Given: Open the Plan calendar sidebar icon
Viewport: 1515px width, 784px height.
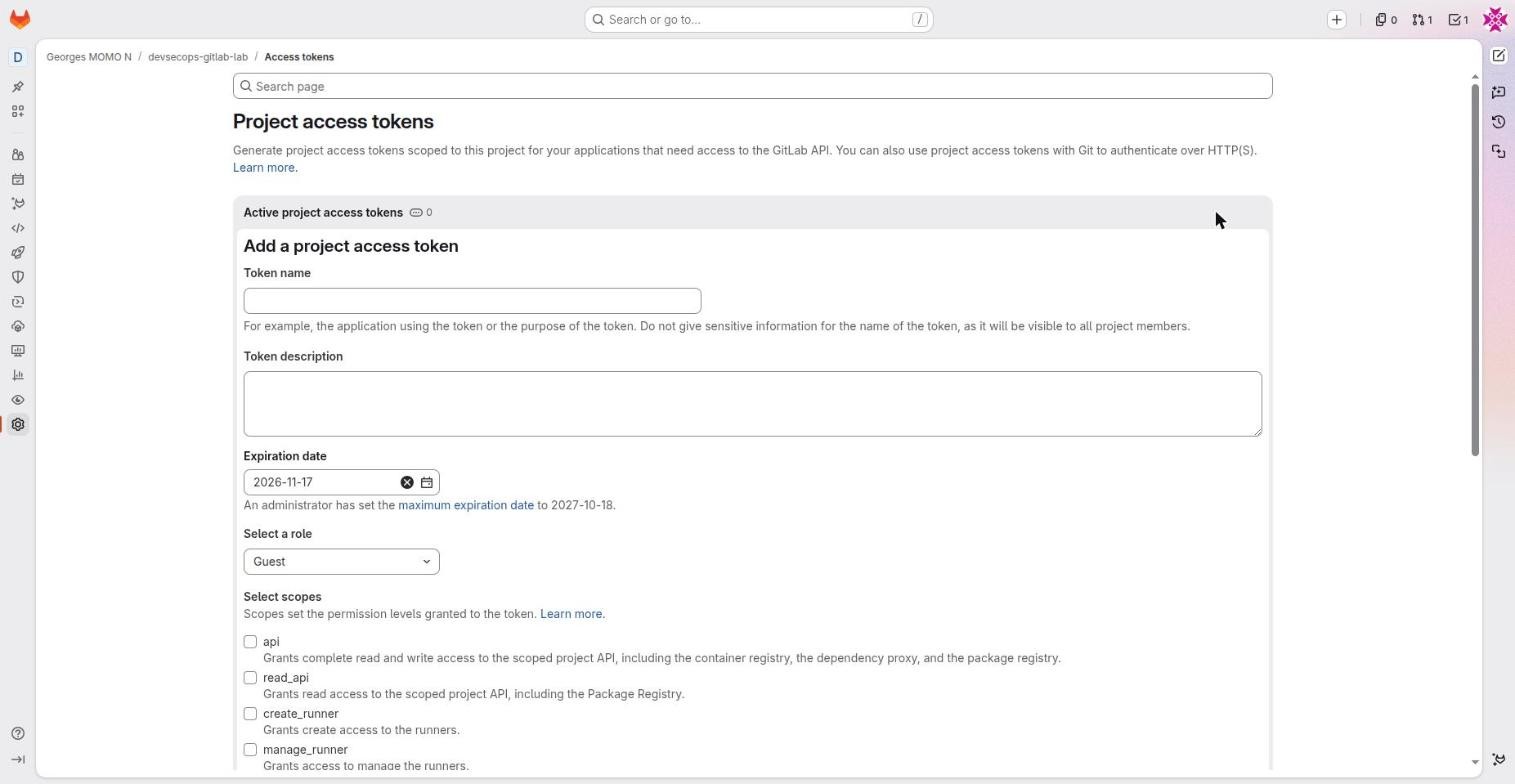Looking at the screenshot, I should [18, 180].
